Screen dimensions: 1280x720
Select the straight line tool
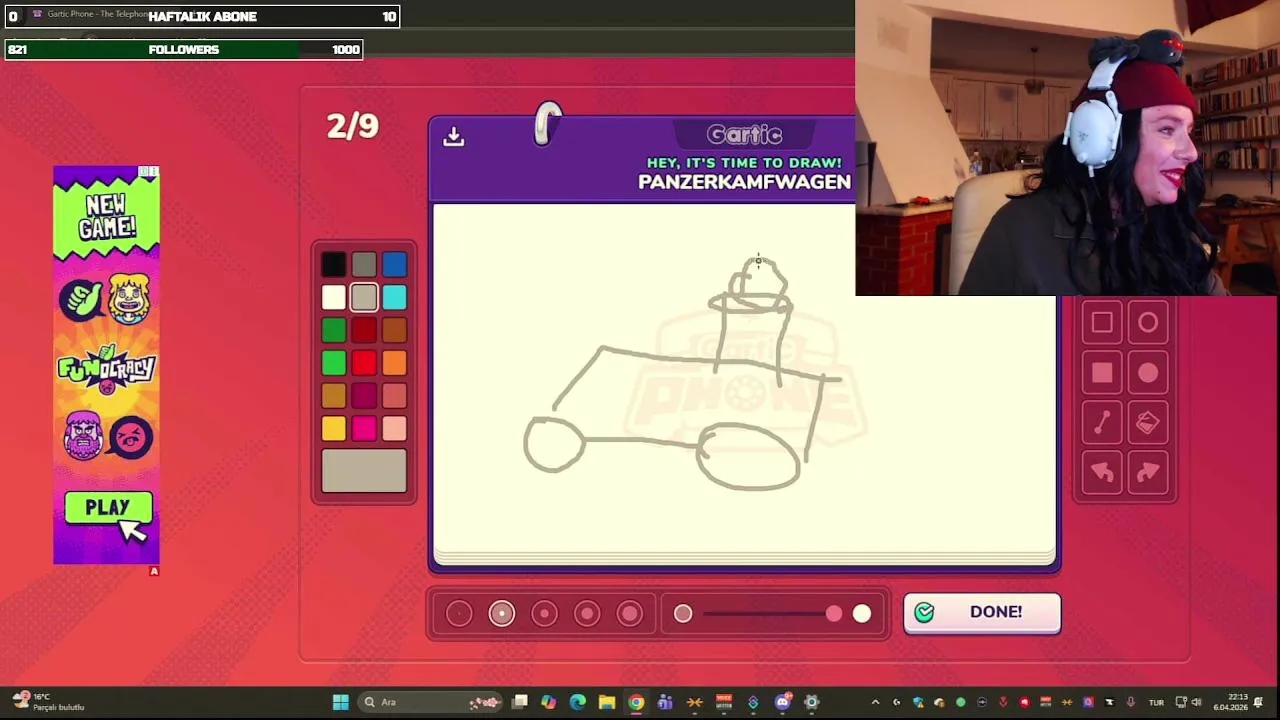click(1102, 423)
